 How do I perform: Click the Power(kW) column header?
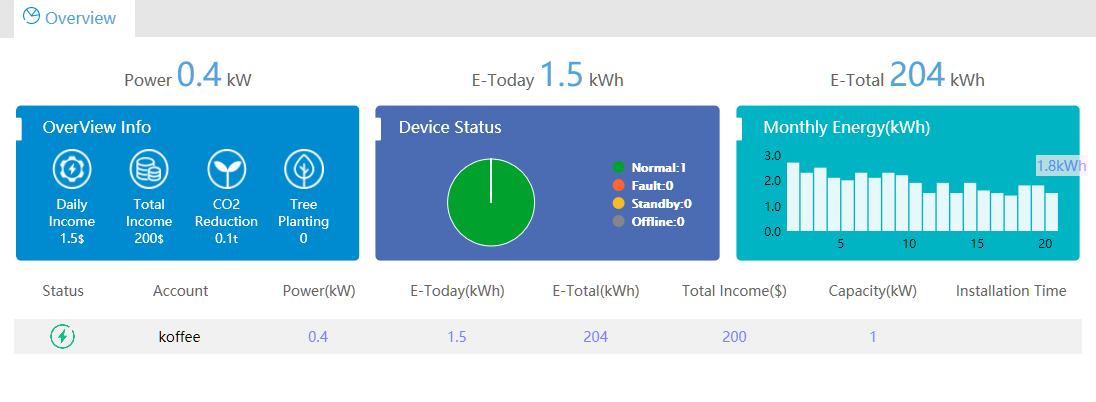[x=319, y=291]
